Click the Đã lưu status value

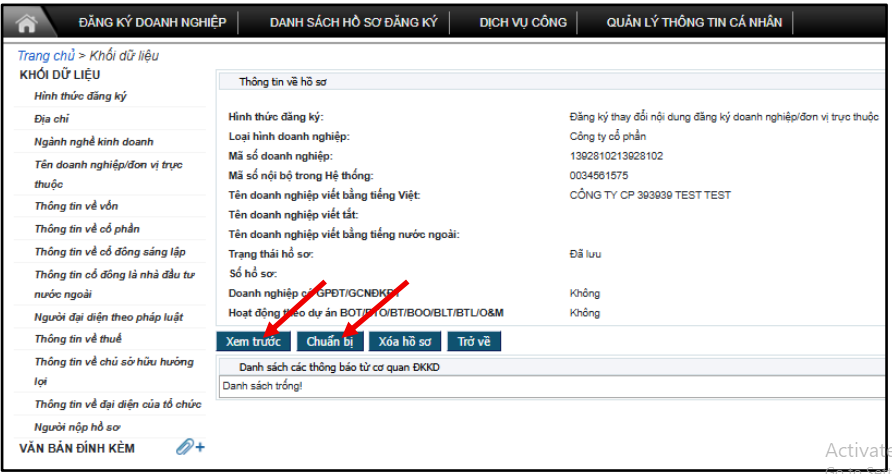click(x=585, y=254)
